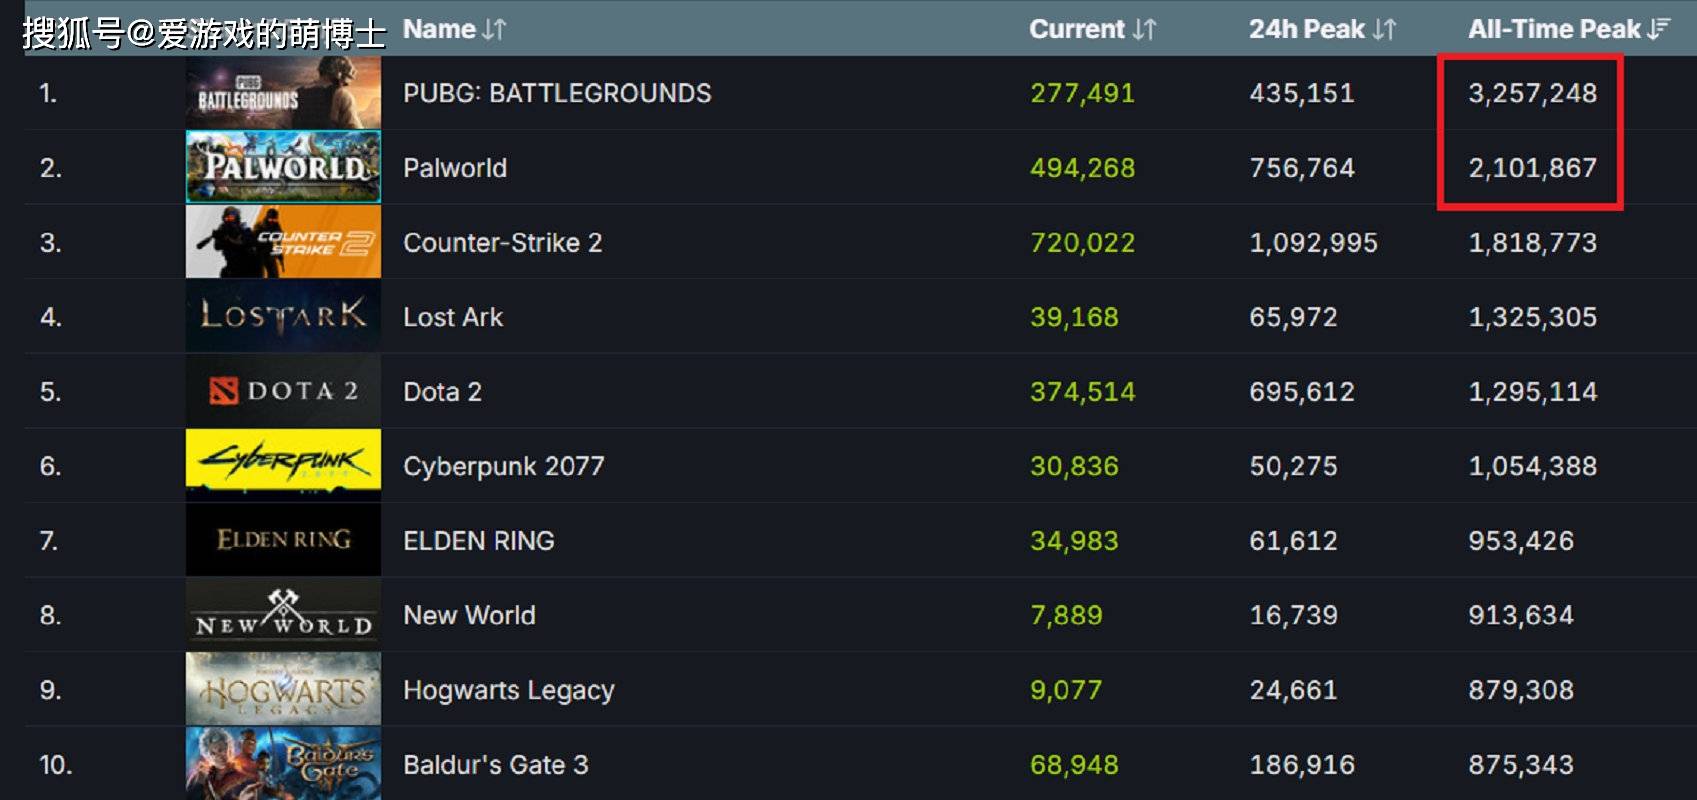Screen dimensions: 1697x800
Task: Open Counter-Strike 2 game thumbnail
Action: pyautogui.click(x=283, y=242)
